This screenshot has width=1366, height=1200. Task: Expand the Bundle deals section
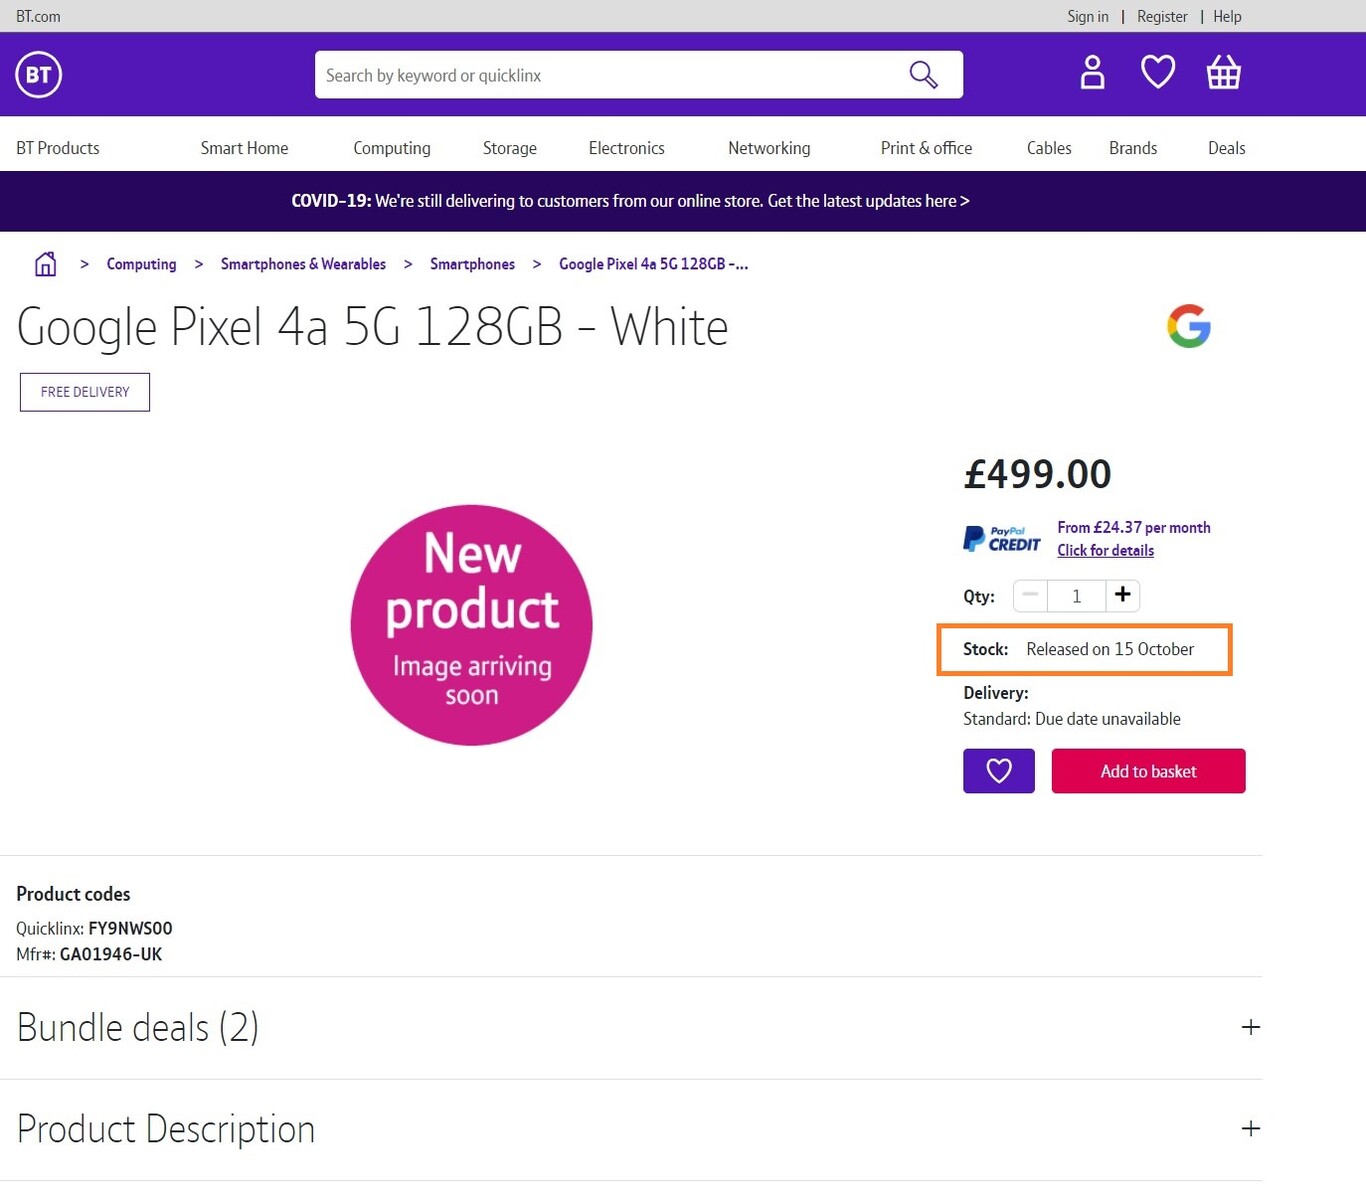1250,1027
